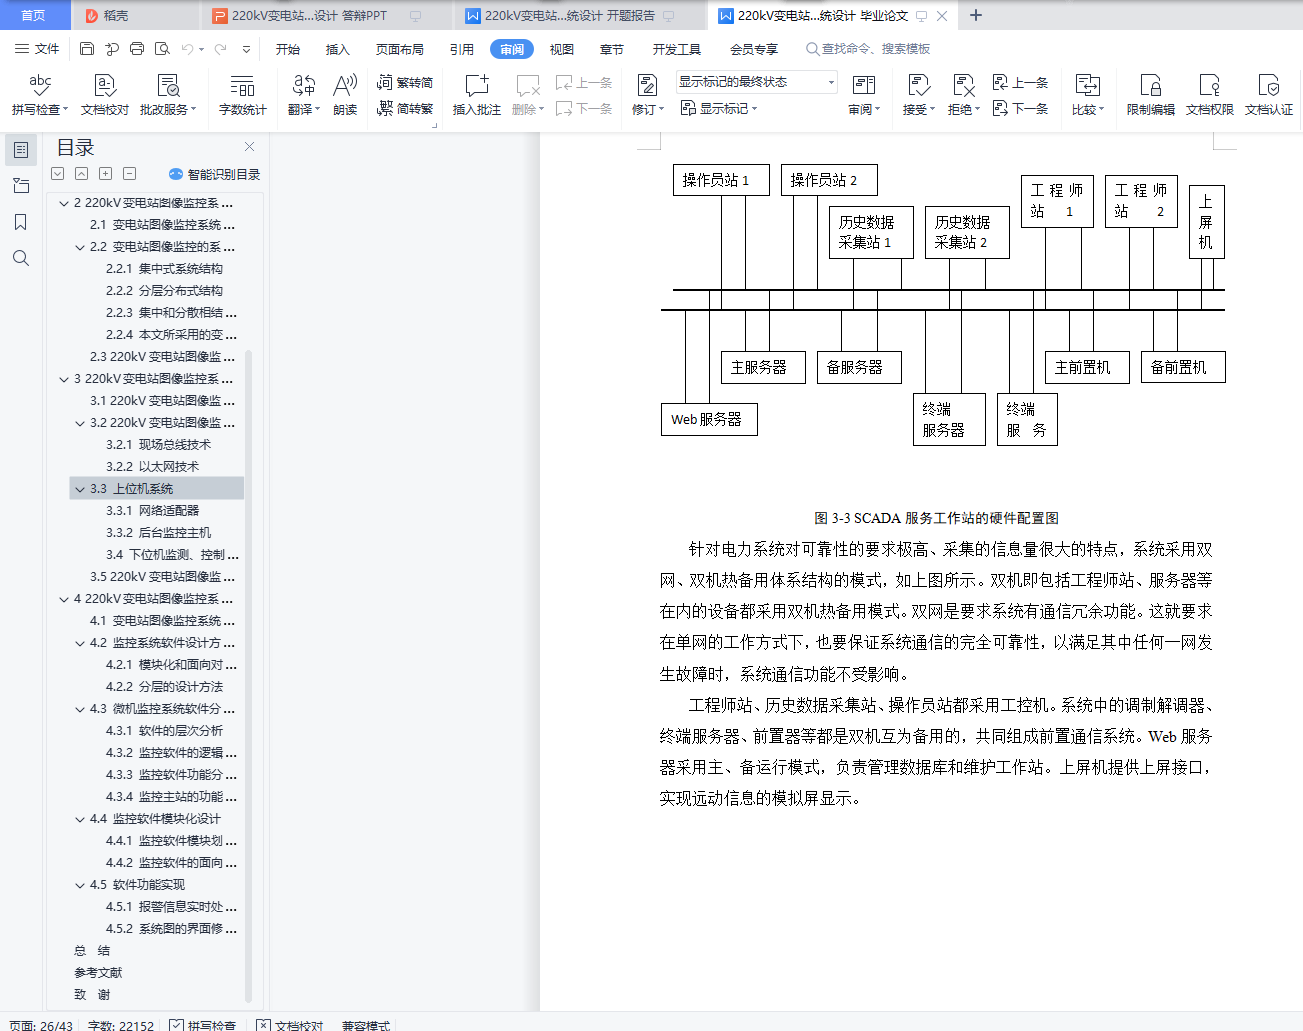Viewport: 1303px width, 1031px height.
Task: Switch to the 开始 ribbon tab
Action: point(288,49)
